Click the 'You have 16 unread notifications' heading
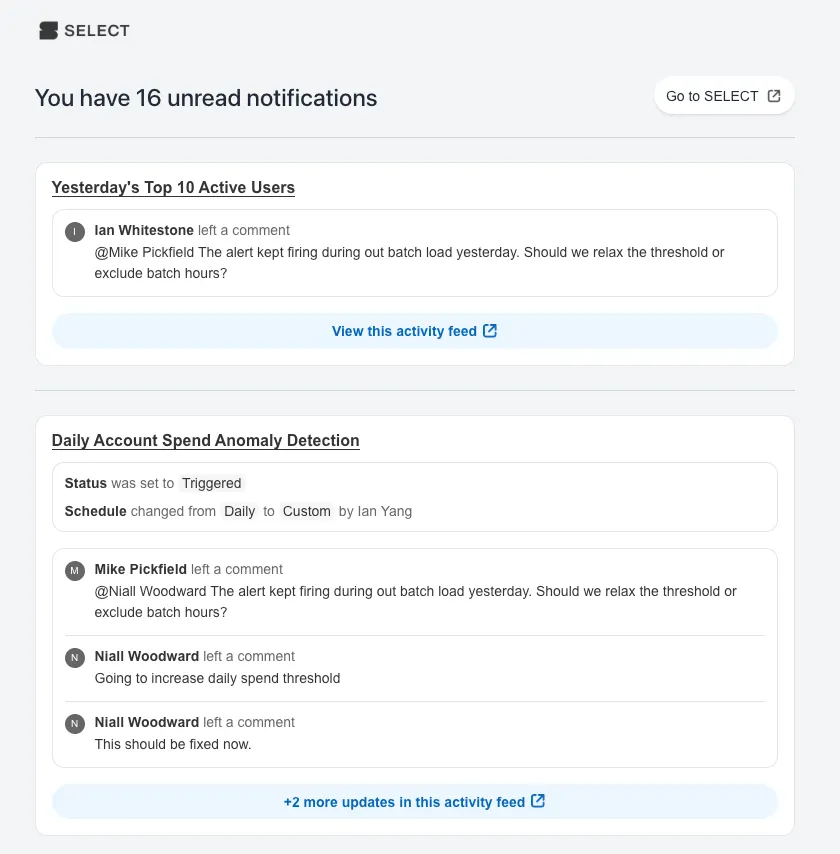 pyautogui.click(x=206, y=98)
